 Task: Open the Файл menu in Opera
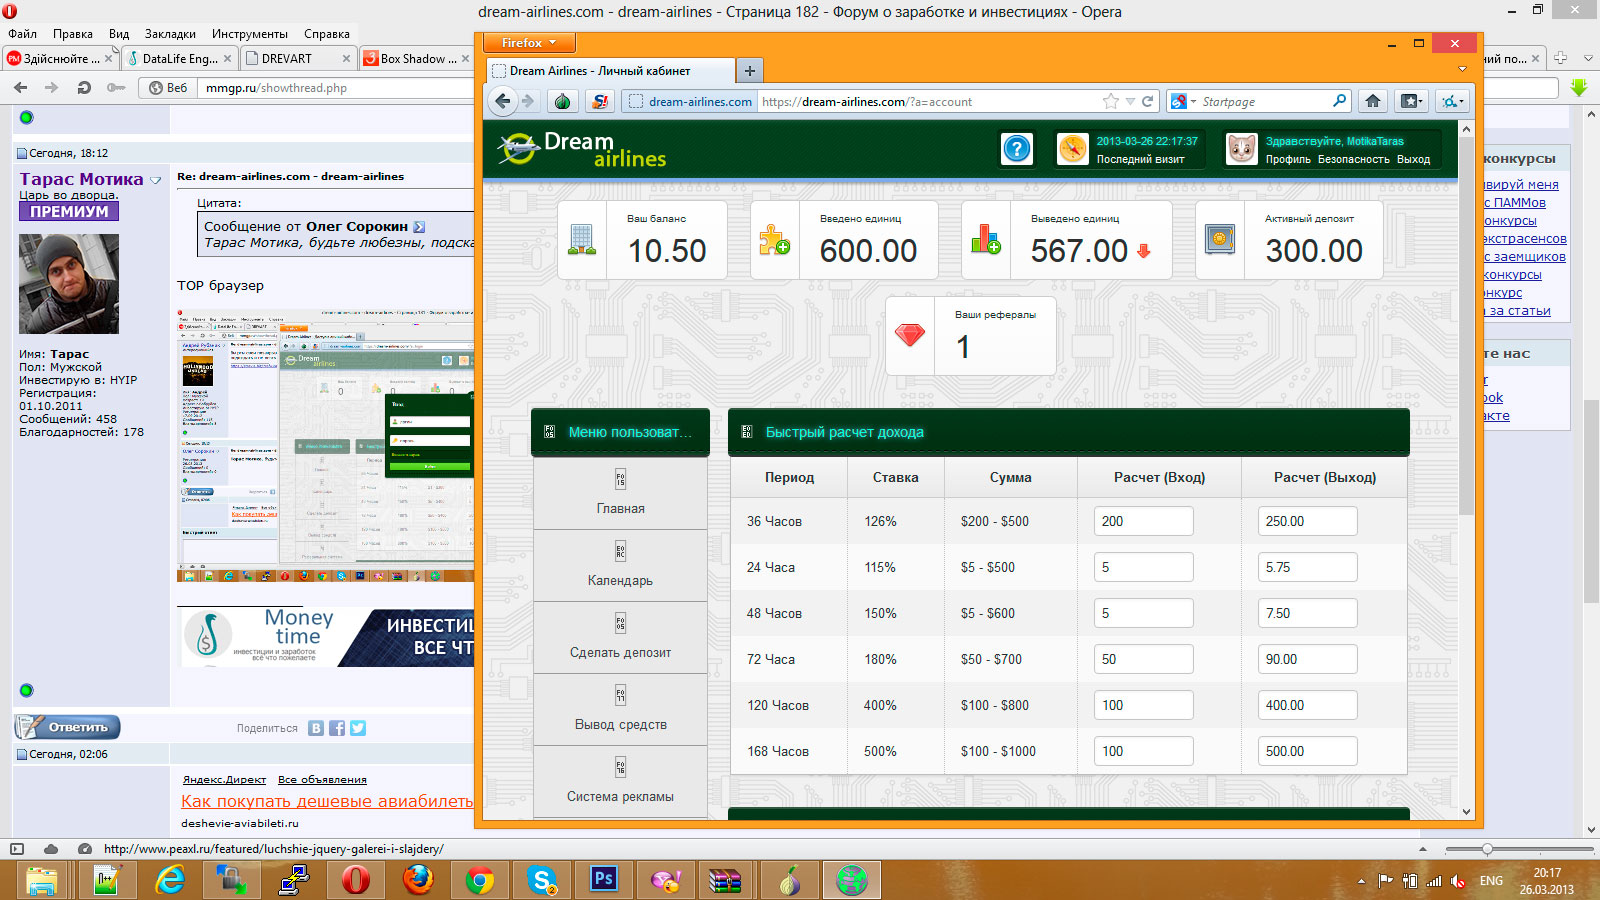22,34
